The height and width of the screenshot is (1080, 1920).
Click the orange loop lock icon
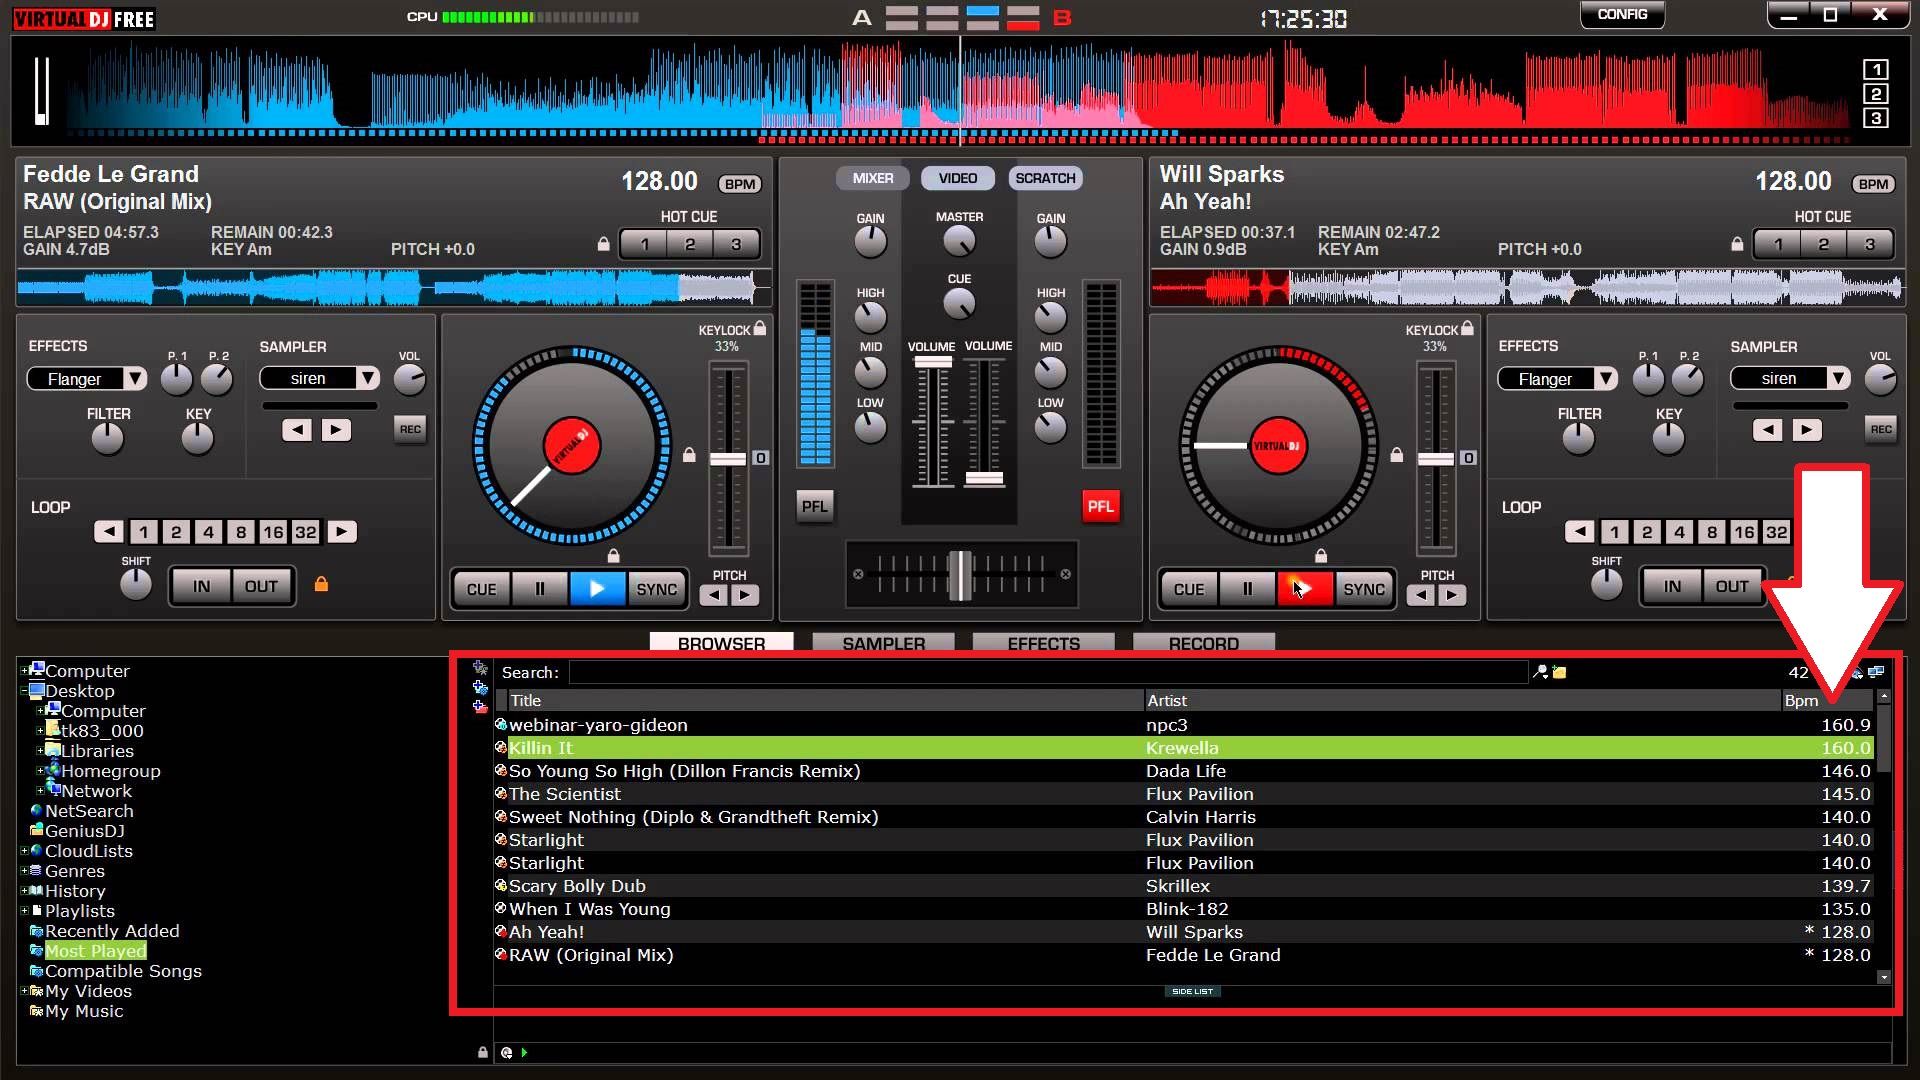click(x=321, y=584)
